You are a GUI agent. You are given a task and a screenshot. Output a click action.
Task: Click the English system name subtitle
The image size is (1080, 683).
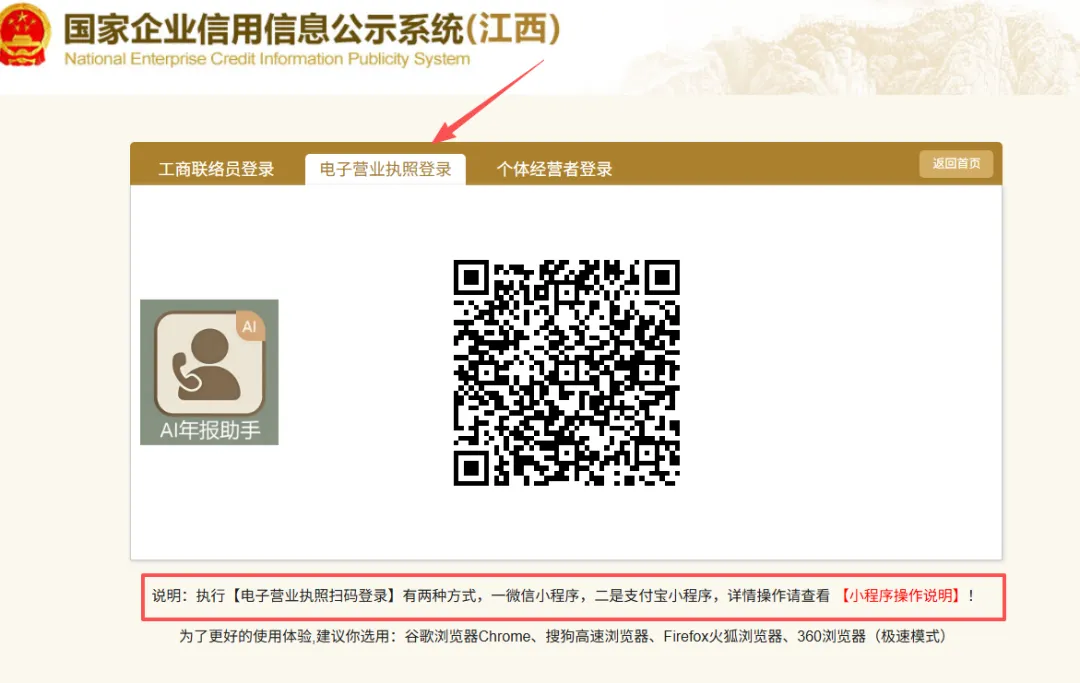click(x=267, y=59)
